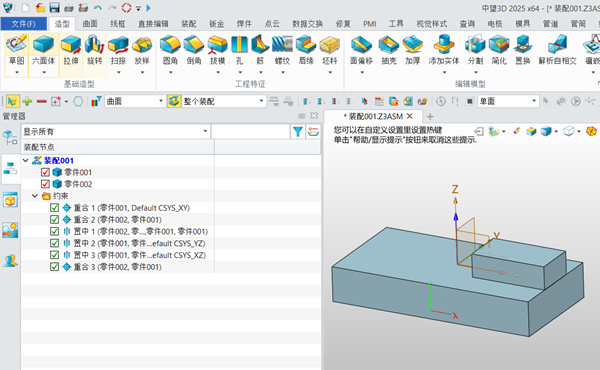Switch to the 装配 ribbon tab
Viewport: 600px width, 370px height.
[189, 24]
